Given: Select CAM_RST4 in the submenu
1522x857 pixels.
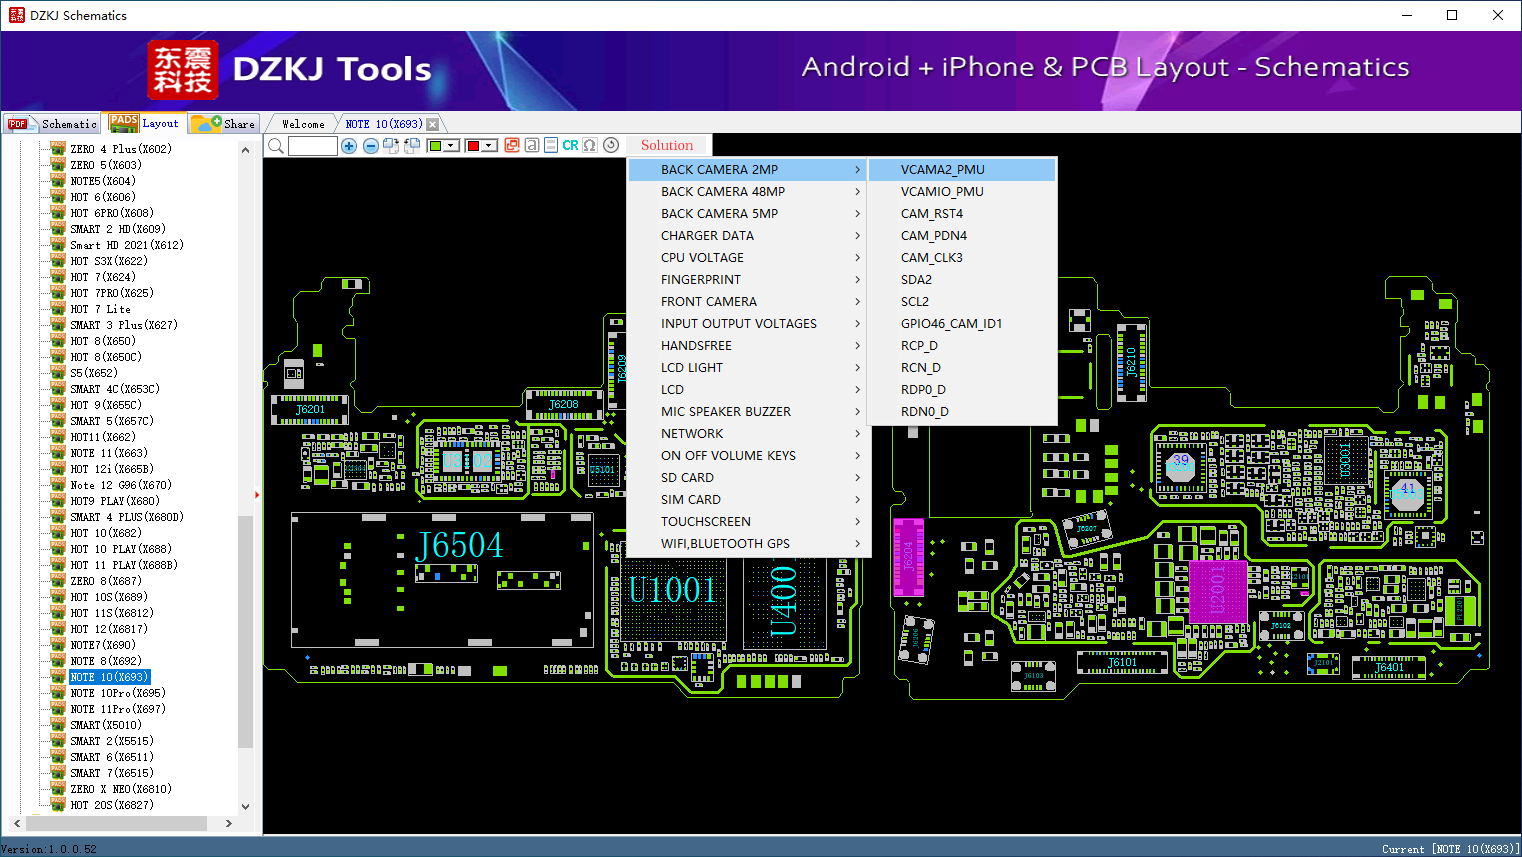Looking at the screenshot, I should (962, 214).
